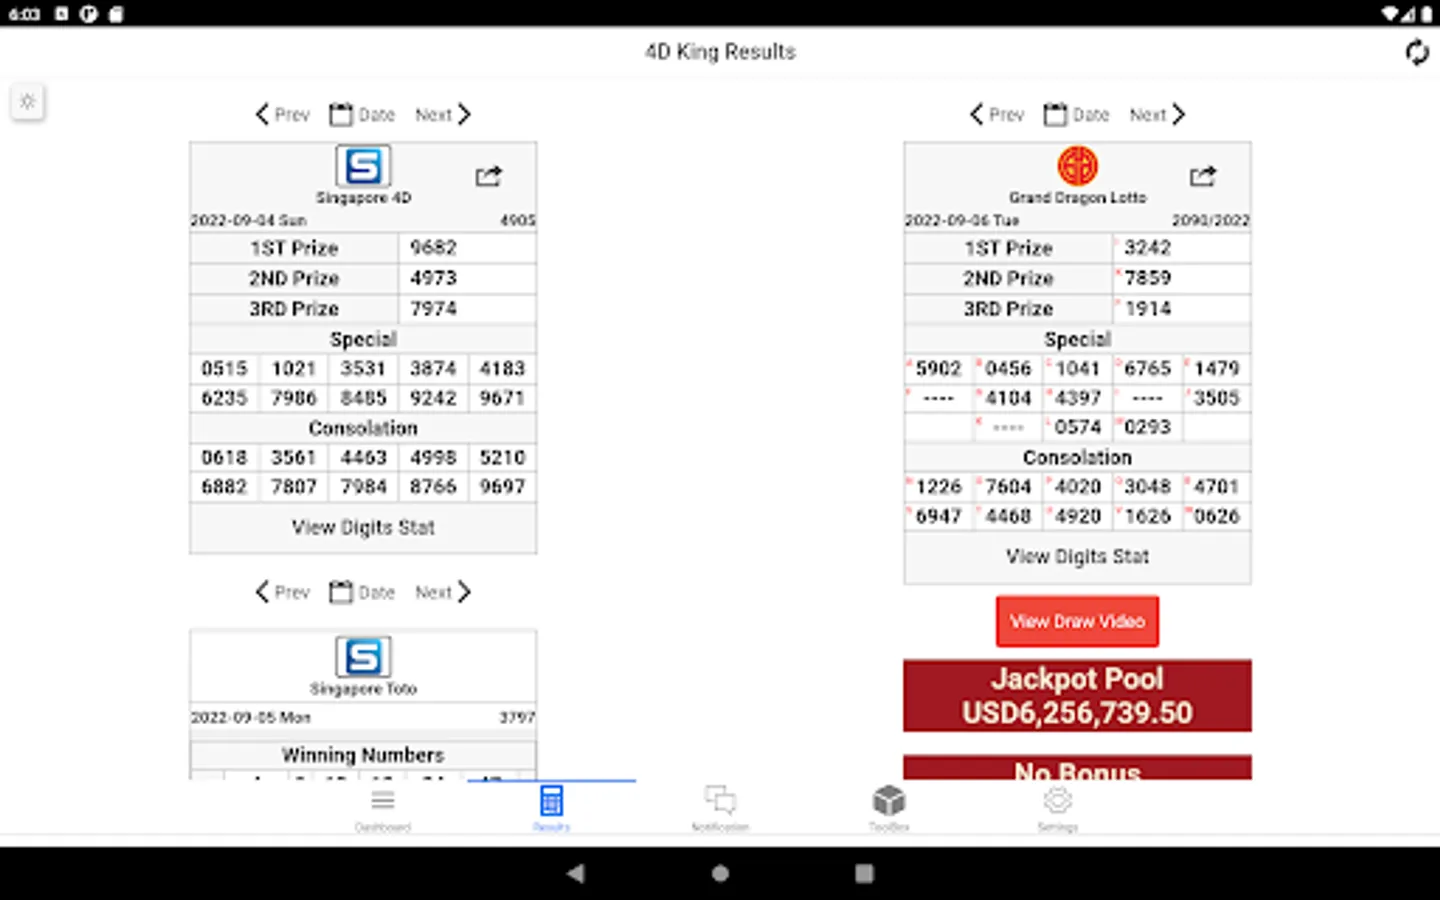Click the Singapore 4D Special section header
This screenshot has width=1440, height=900.
(363, 339)
